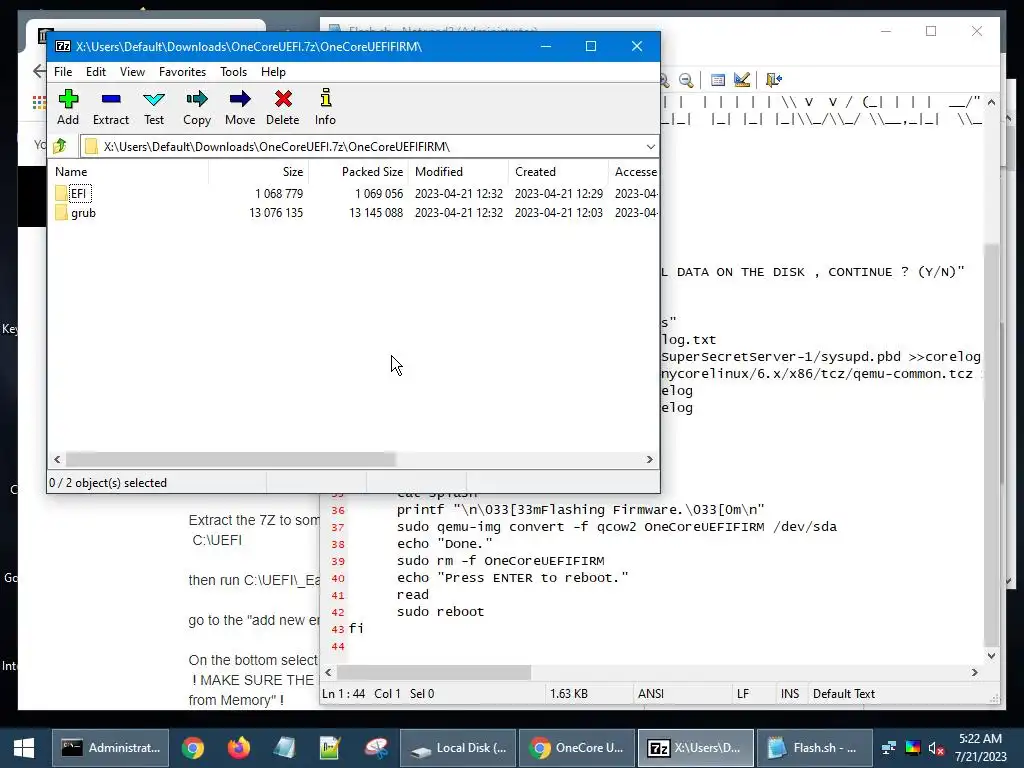Open the Edit menu
The image size is (1024, 768).
96,72
